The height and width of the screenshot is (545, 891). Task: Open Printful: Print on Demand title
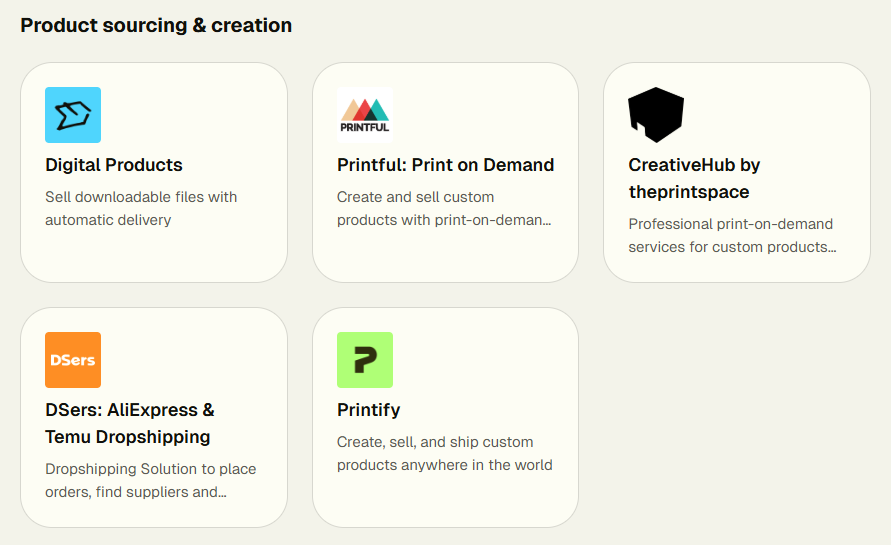445,165
